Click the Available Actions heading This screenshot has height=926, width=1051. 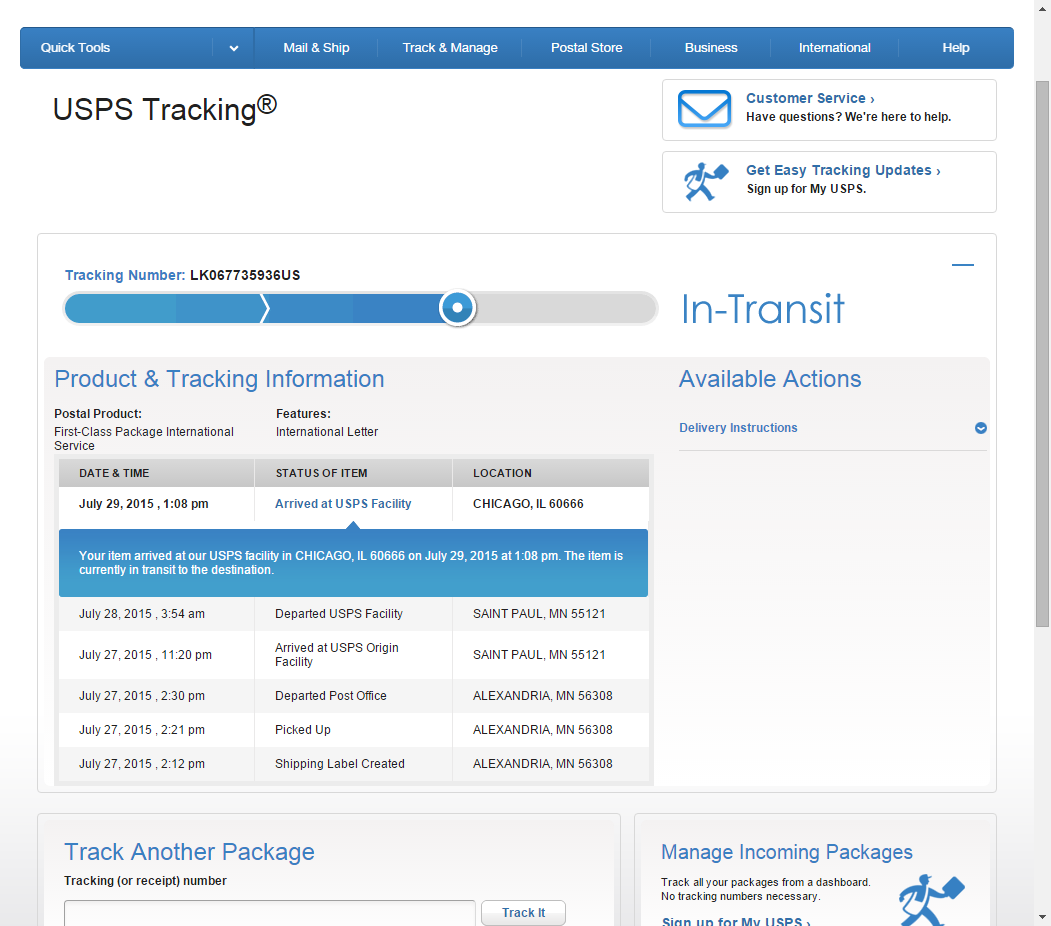pos(769,379)
